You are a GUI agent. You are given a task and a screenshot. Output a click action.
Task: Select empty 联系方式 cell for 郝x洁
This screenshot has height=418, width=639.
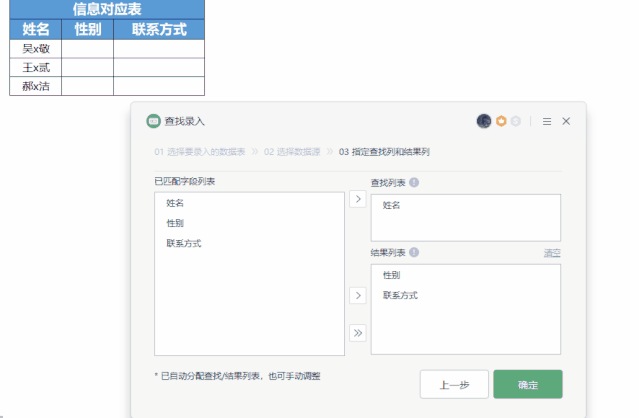pos(159,86)
